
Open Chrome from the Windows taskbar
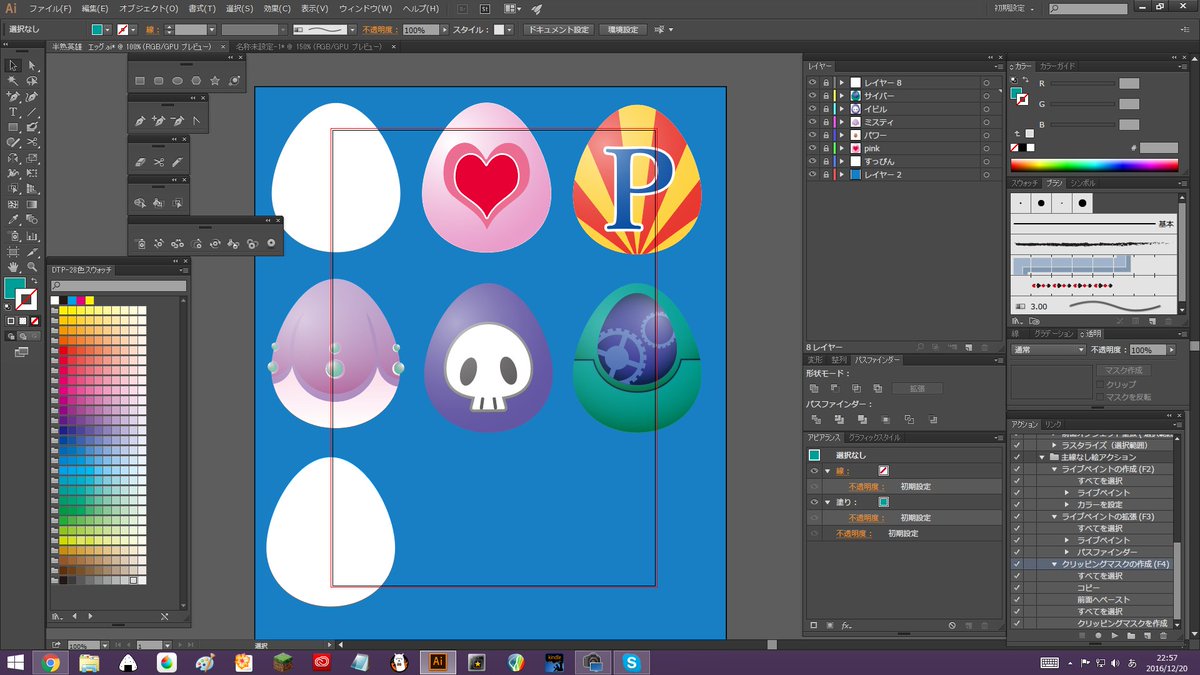click(50, 662)
